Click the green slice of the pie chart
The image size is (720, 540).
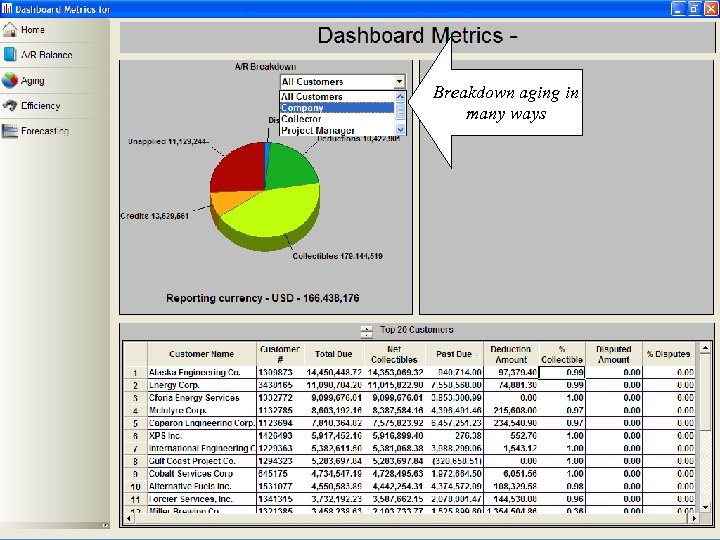pyautogui.click(x=292, y=167)
